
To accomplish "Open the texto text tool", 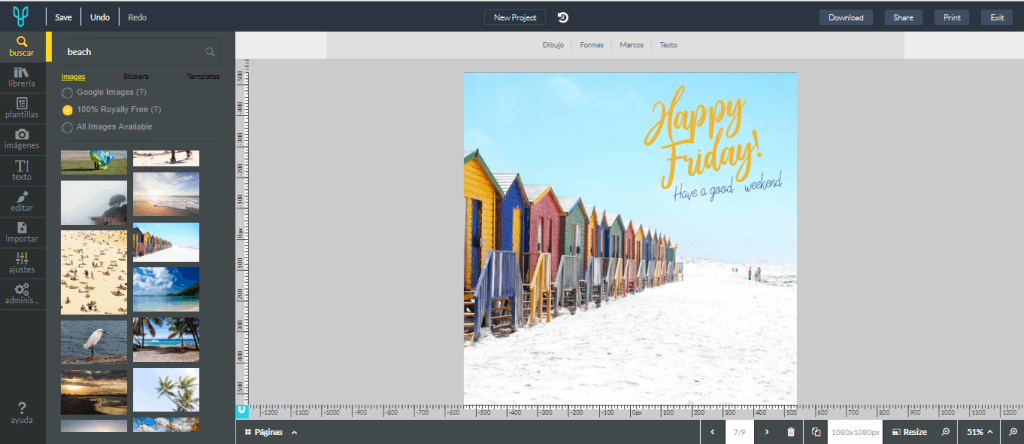I will 22,170.
